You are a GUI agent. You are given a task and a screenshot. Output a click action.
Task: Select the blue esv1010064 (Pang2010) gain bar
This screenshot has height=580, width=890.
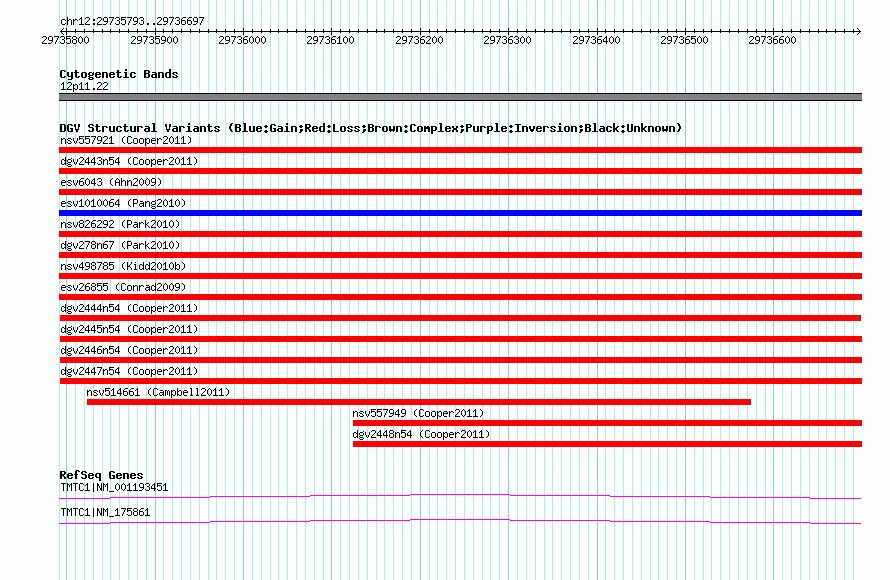tap(460, 213)
